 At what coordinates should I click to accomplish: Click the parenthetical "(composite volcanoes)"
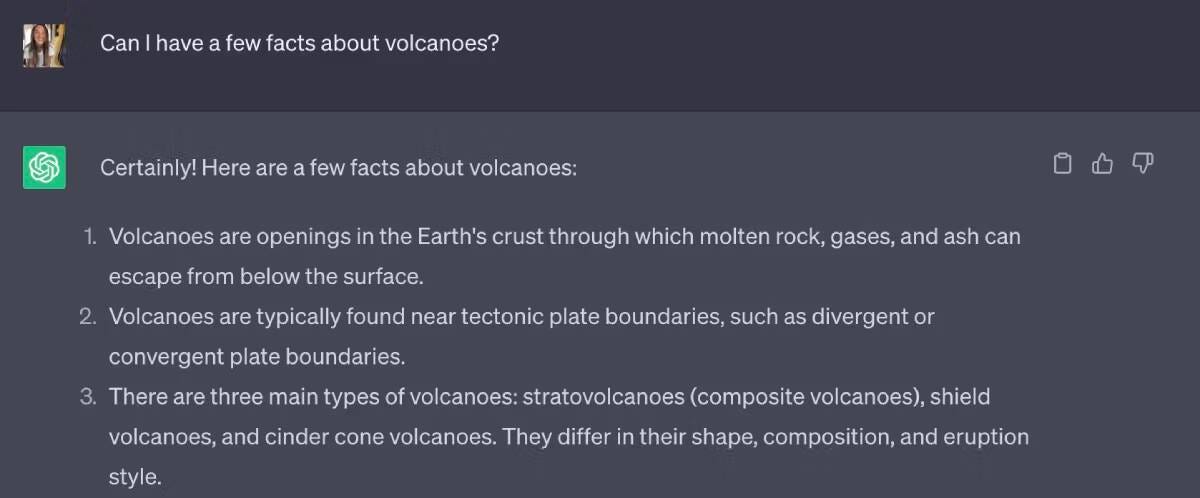[x=803, y=397]
